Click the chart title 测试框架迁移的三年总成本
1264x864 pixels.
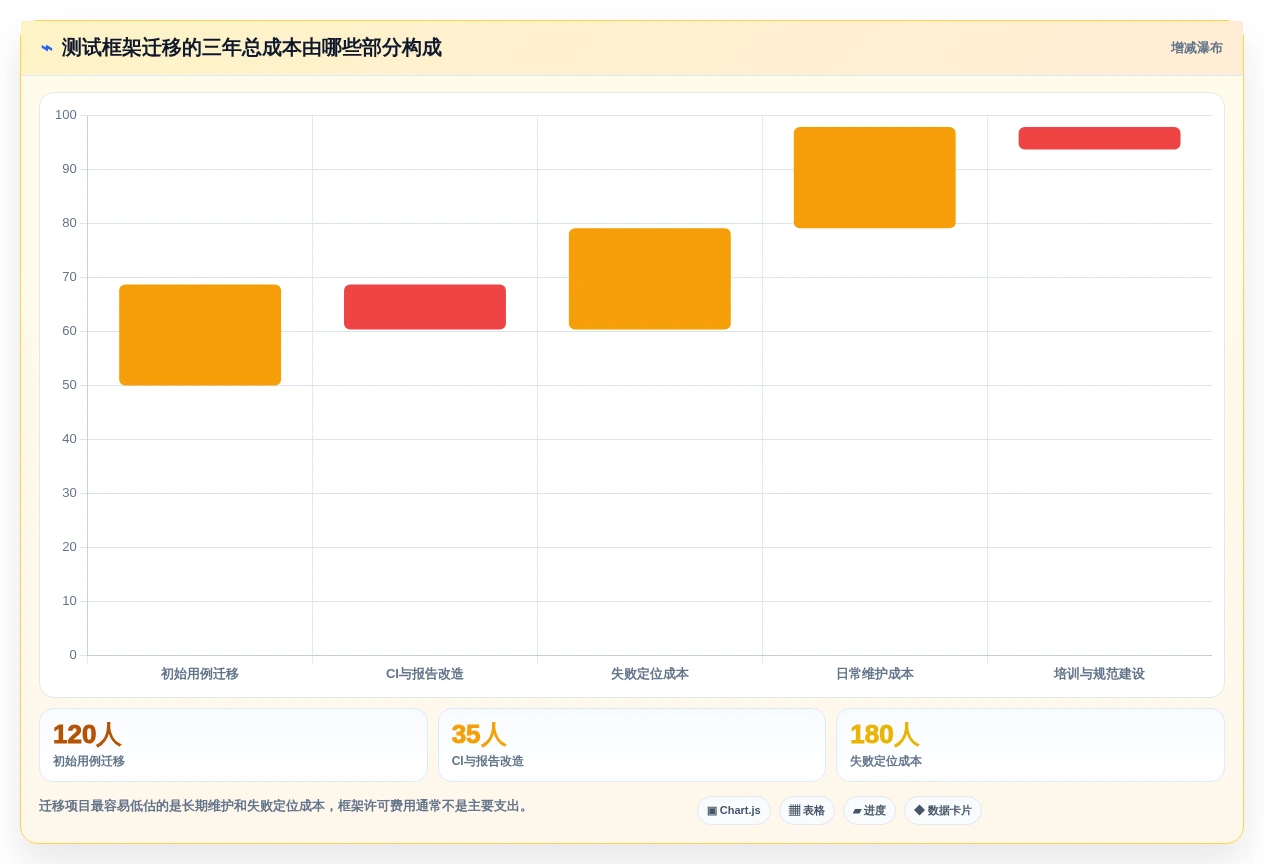(251, 48)
